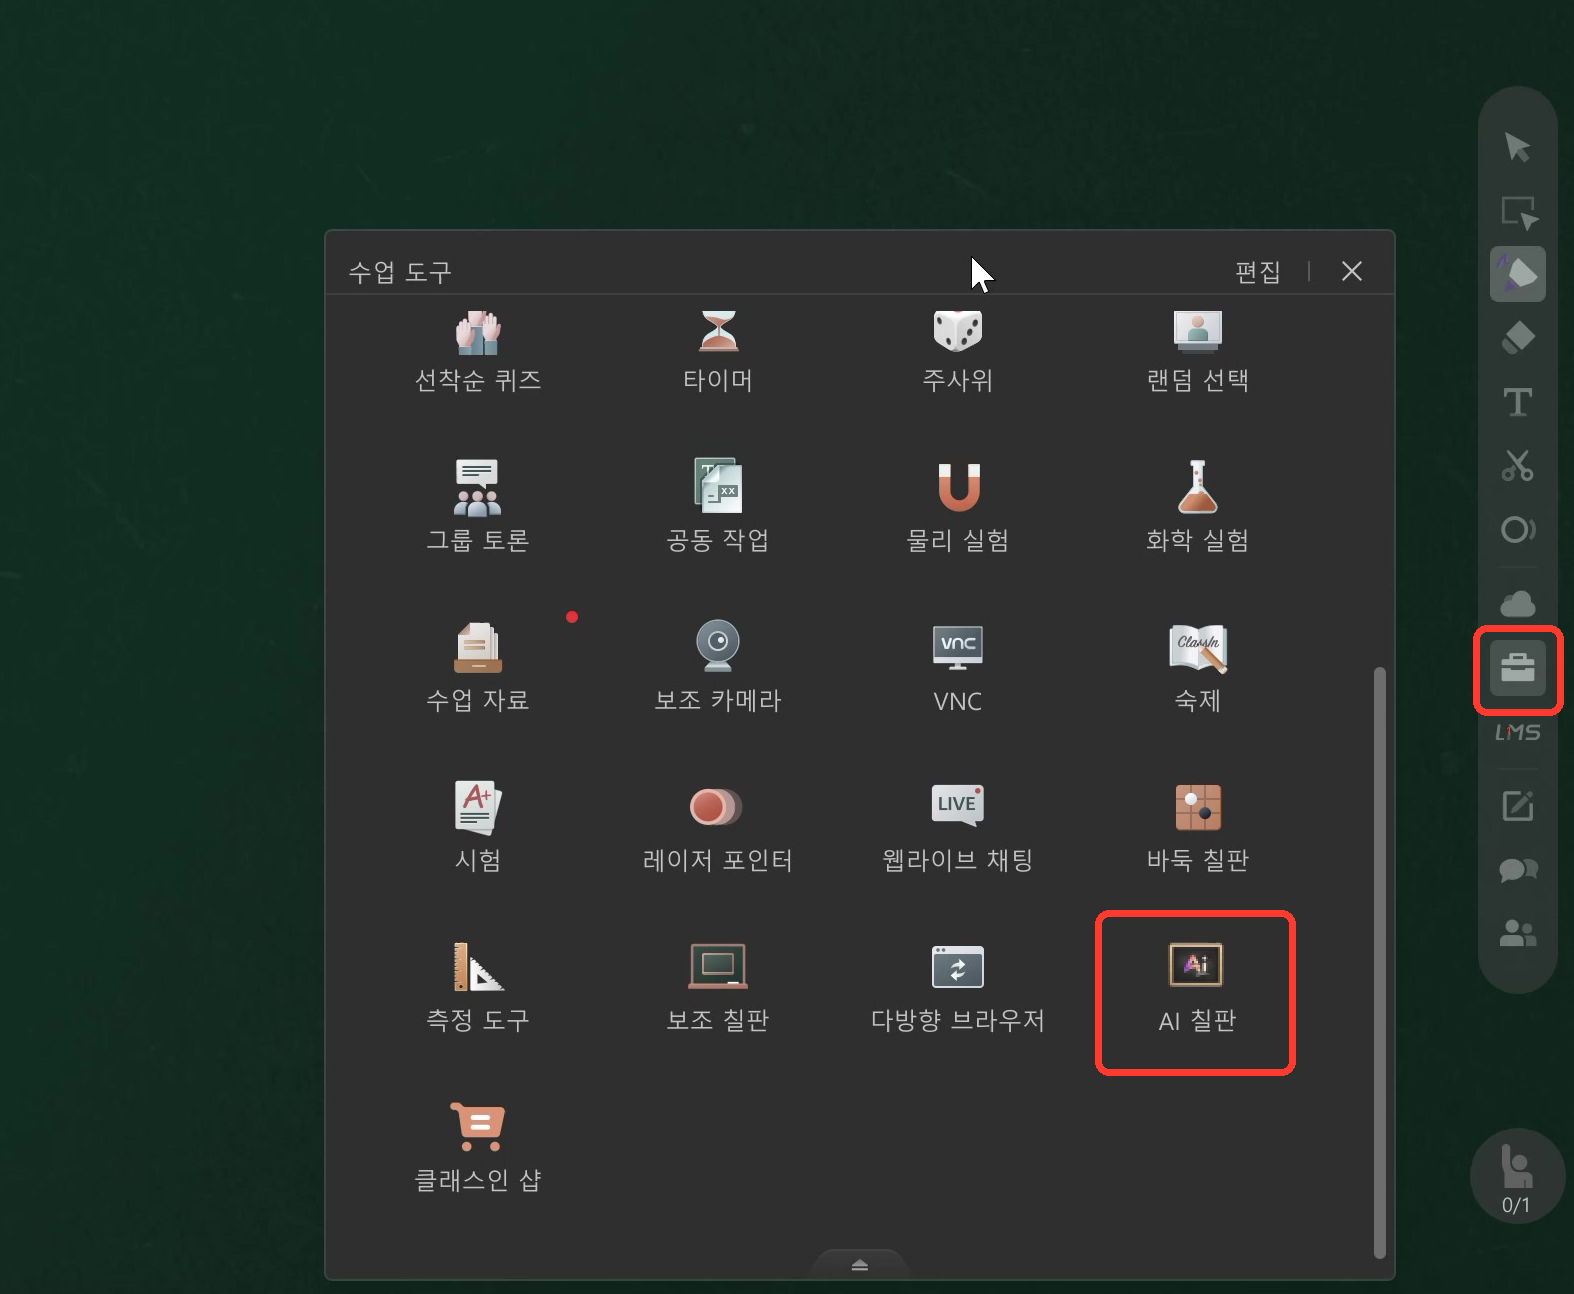Launch the VNC tool
Screen dimensions: 1574x1294
(958, 667)
